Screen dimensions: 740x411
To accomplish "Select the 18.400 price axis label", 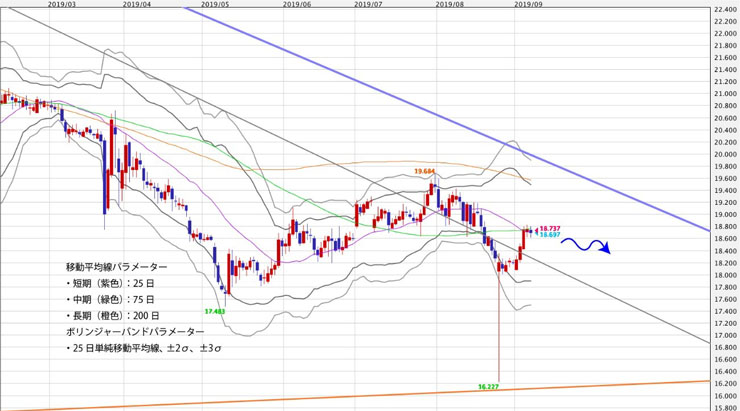I will point(726,251).
